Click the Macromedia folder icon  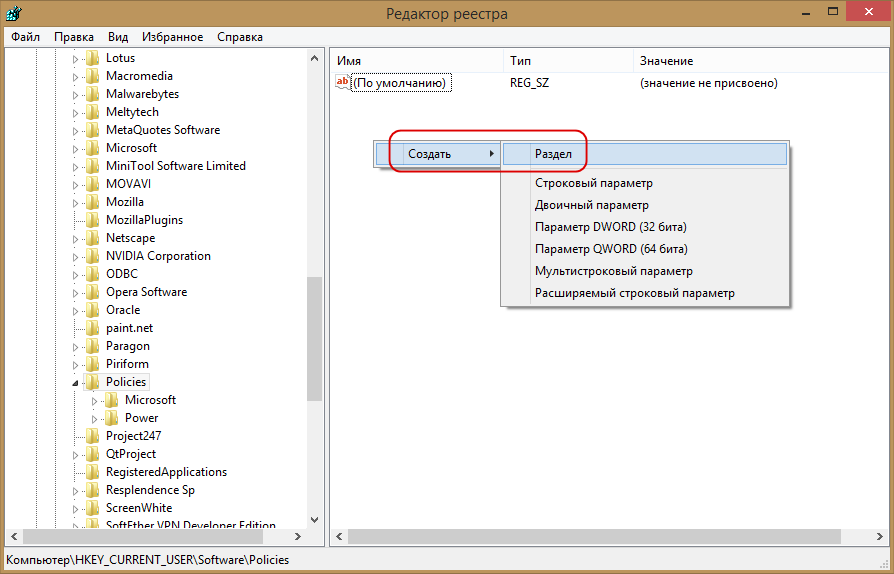pyautogui.click(x=92, y=76)
